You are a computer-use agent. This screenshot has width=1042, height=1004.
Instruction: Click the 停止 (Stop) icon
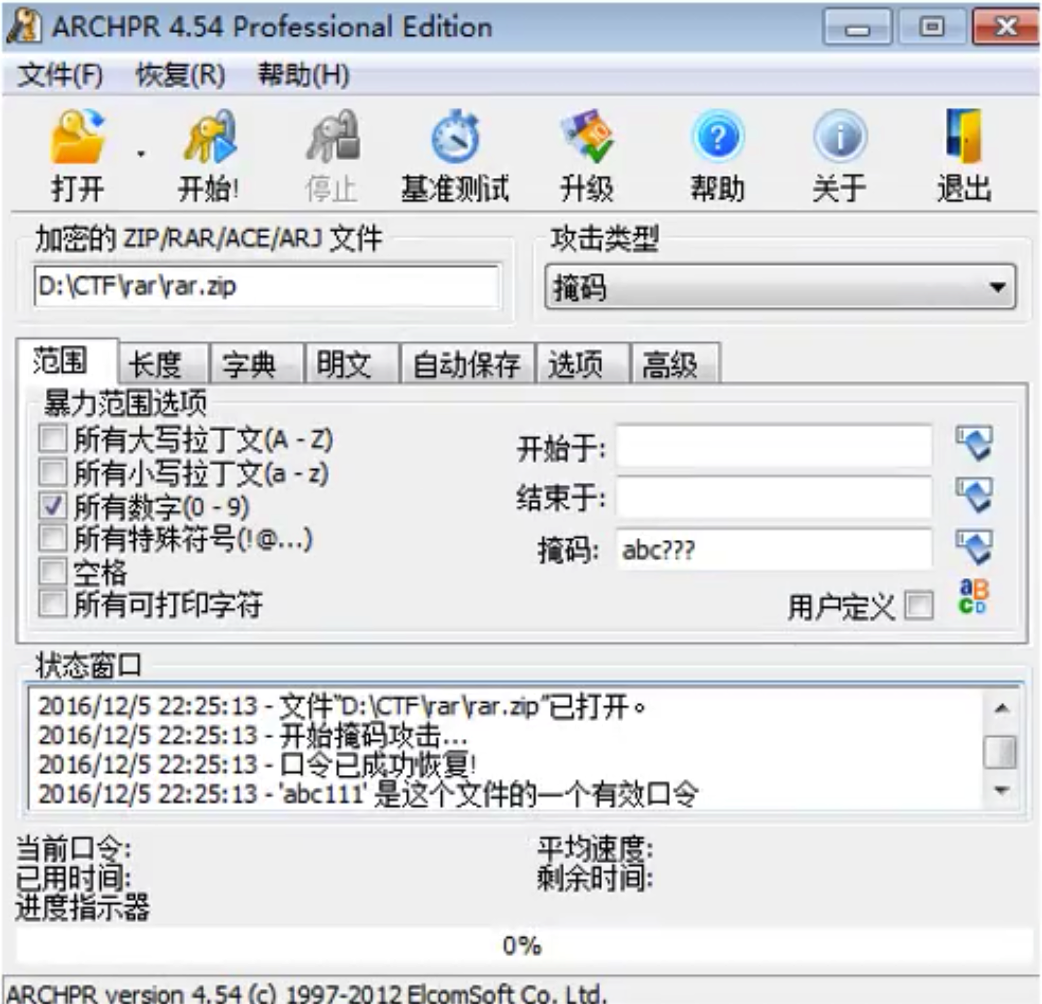333,137
